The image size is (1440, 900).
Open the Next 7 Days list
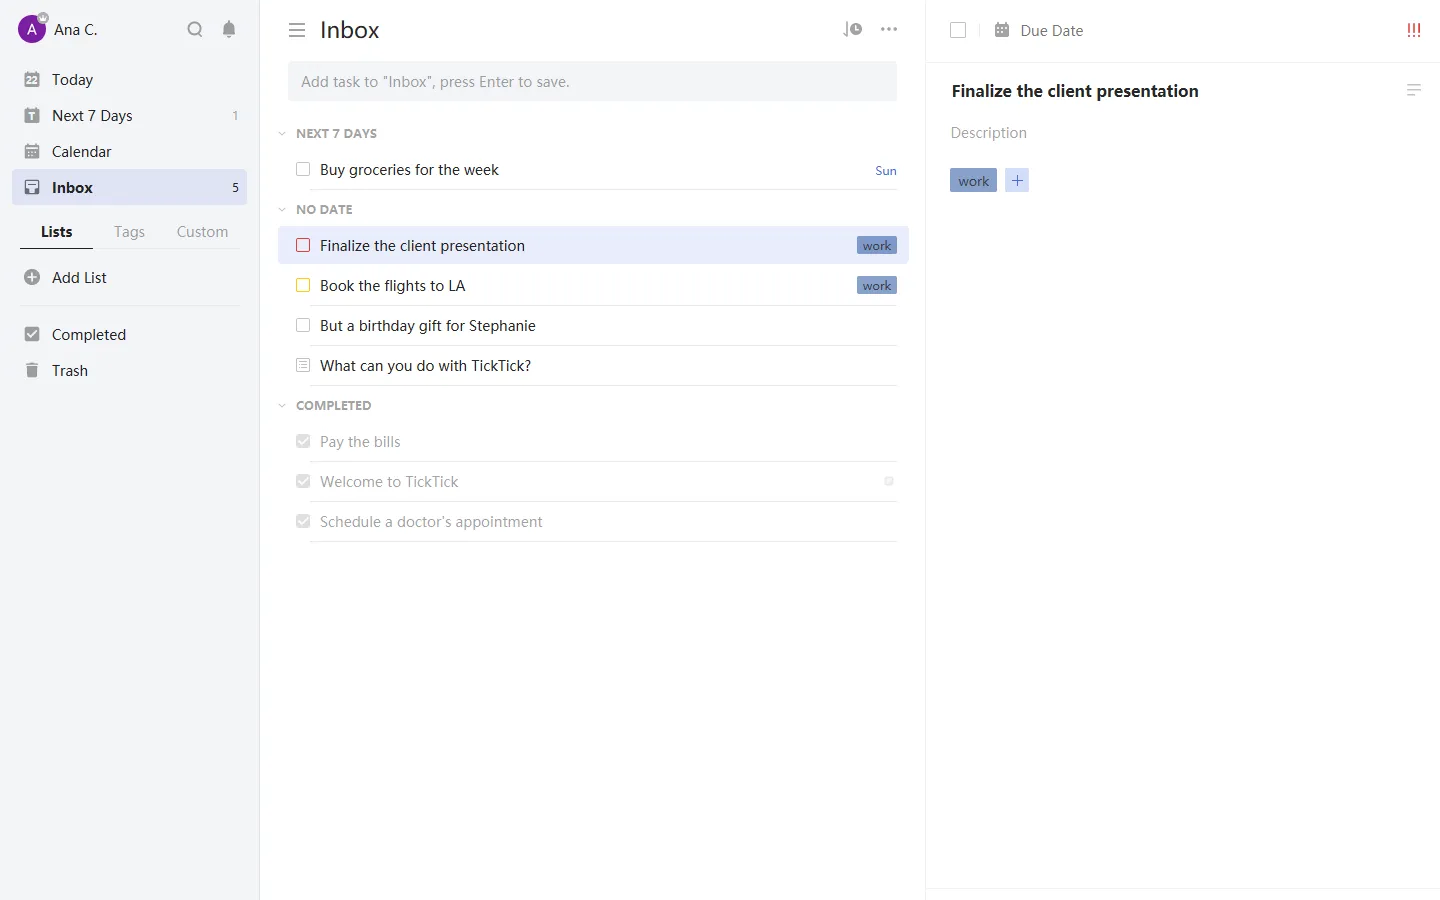[x=129, y=115]
